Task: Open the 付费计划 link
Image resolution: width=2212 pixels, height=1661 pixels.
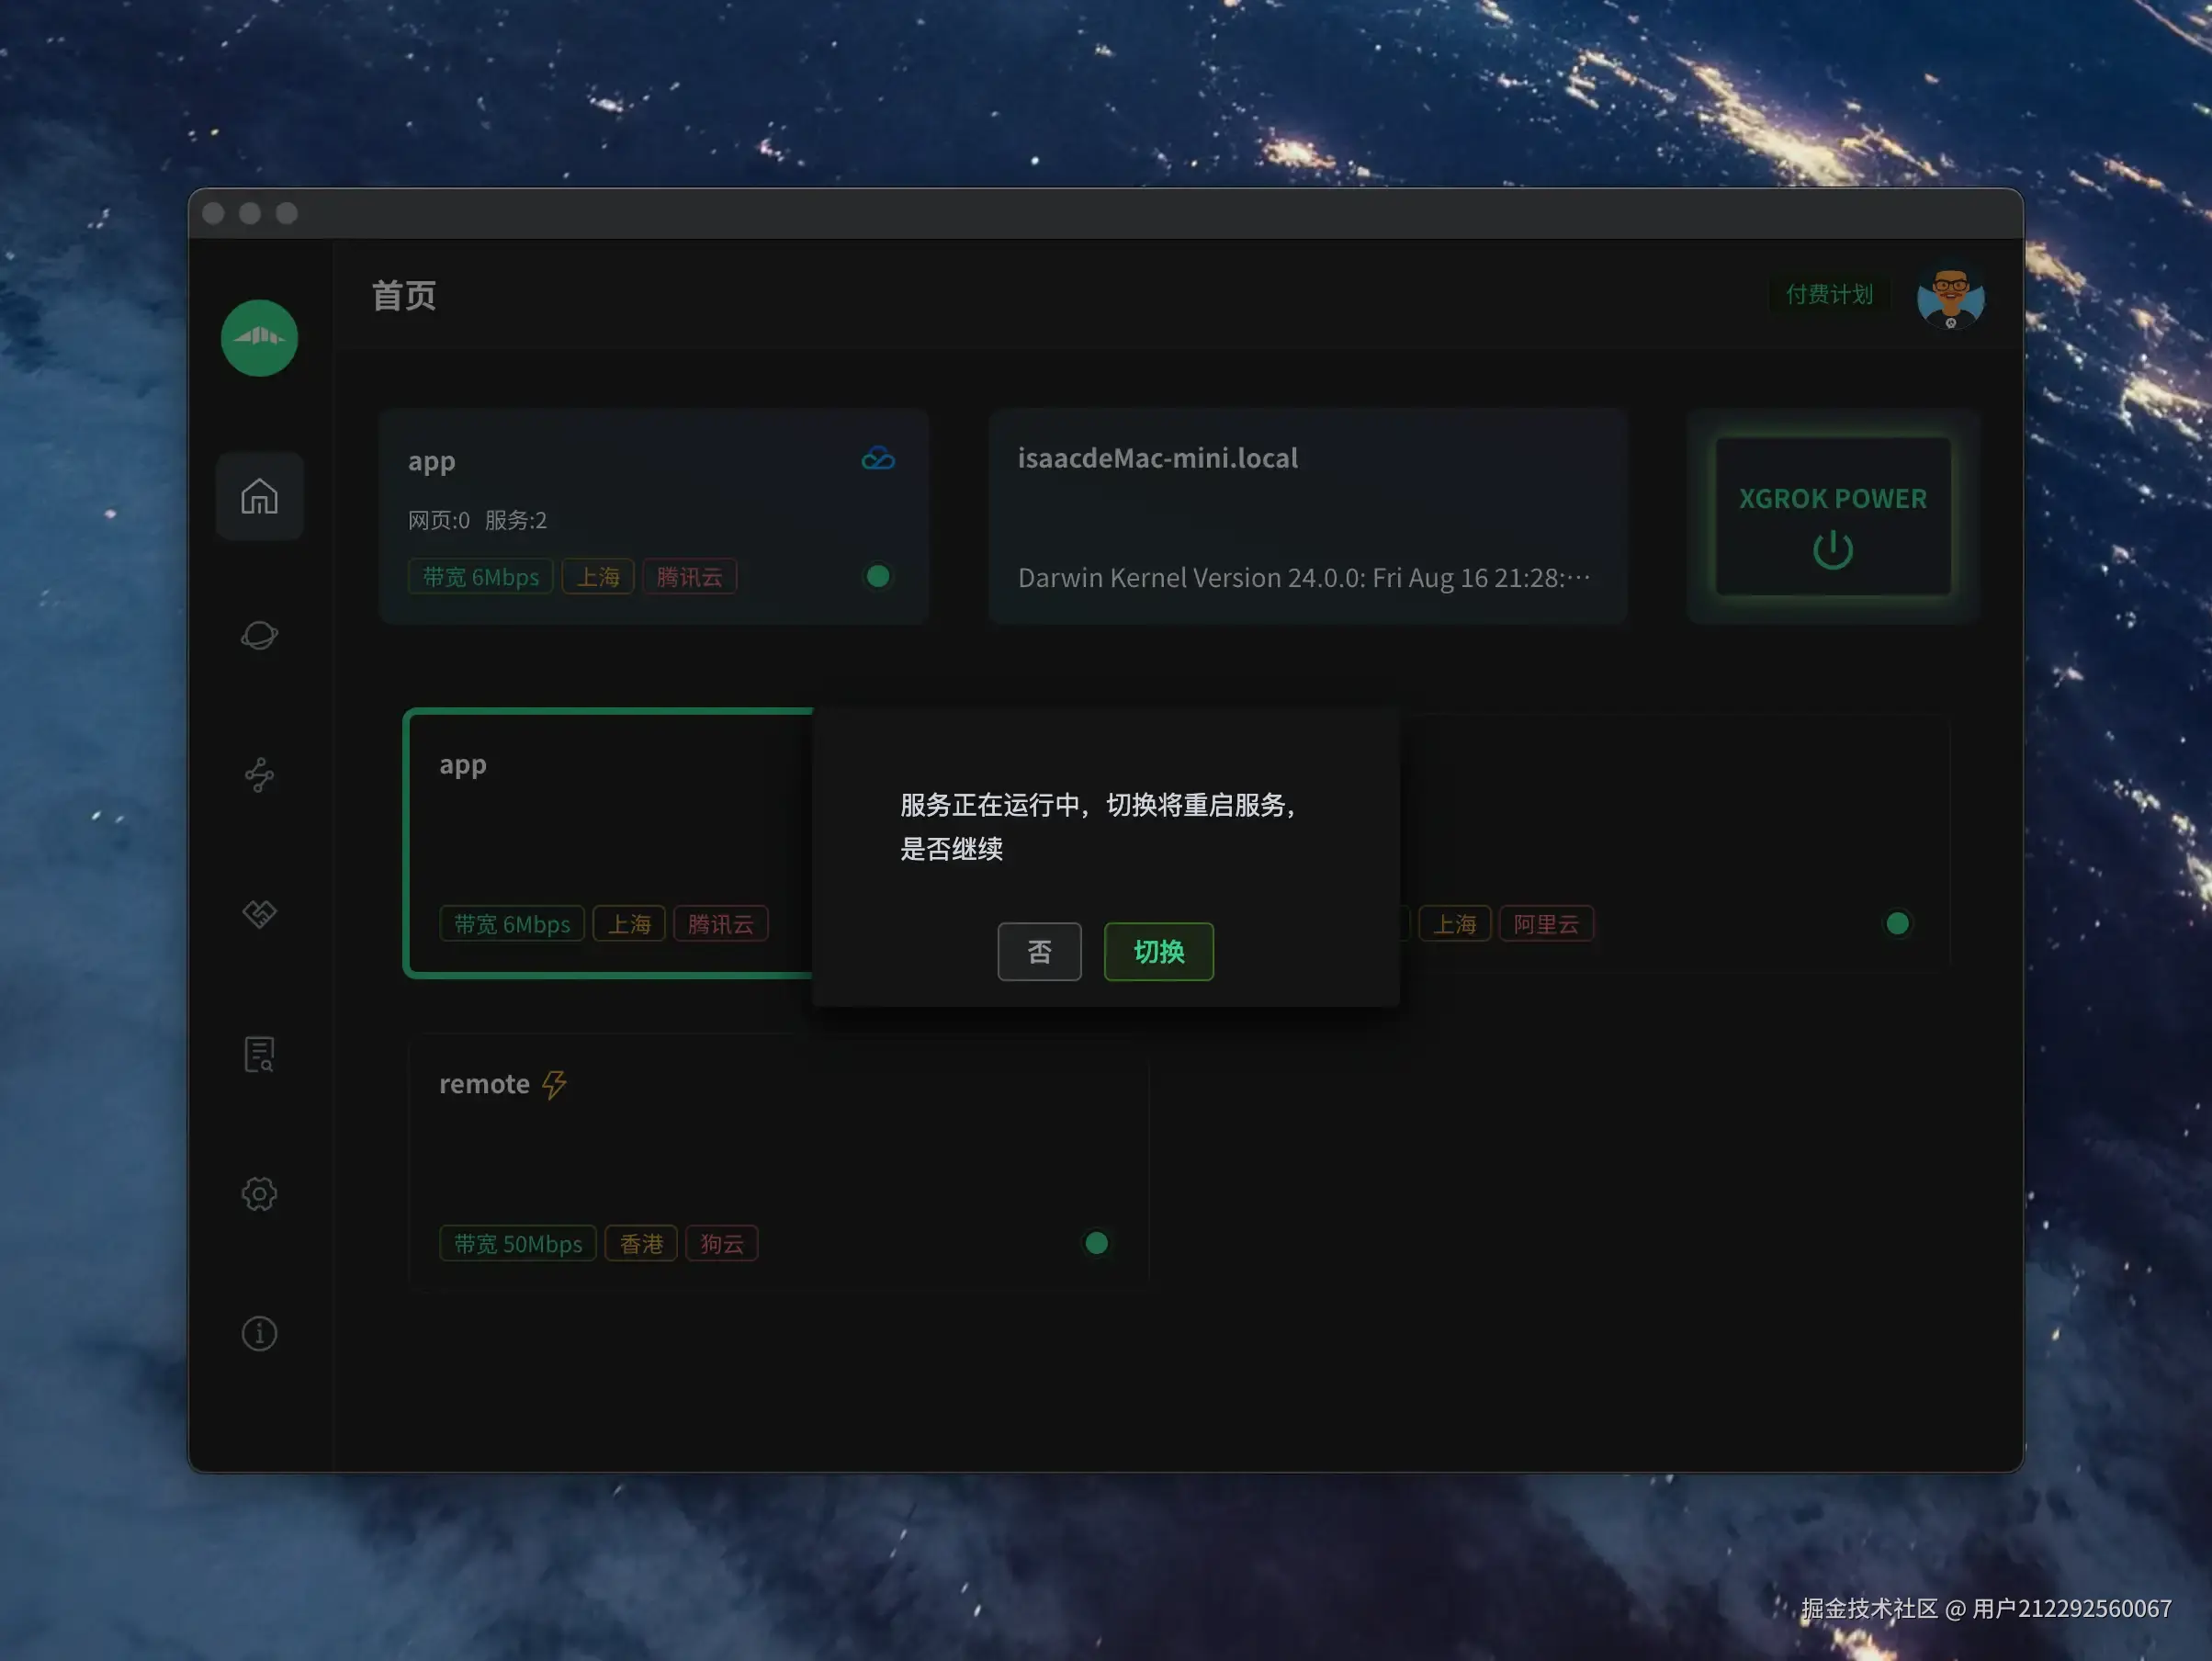Action: pyautogui.click(x=1829, y=294)
